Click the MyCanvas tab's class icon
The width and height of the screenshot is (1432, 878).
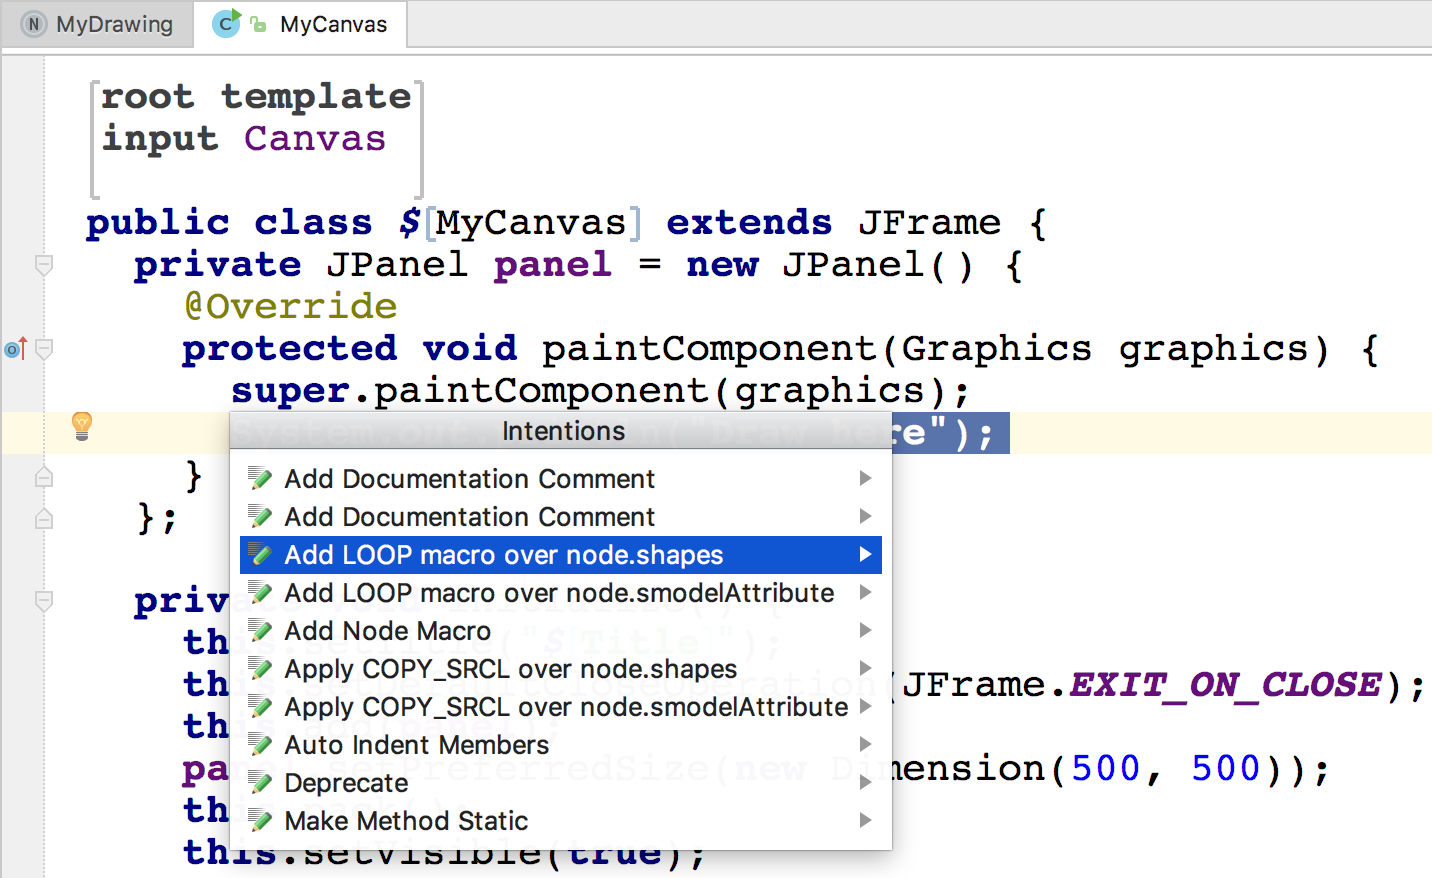point(227,24)
